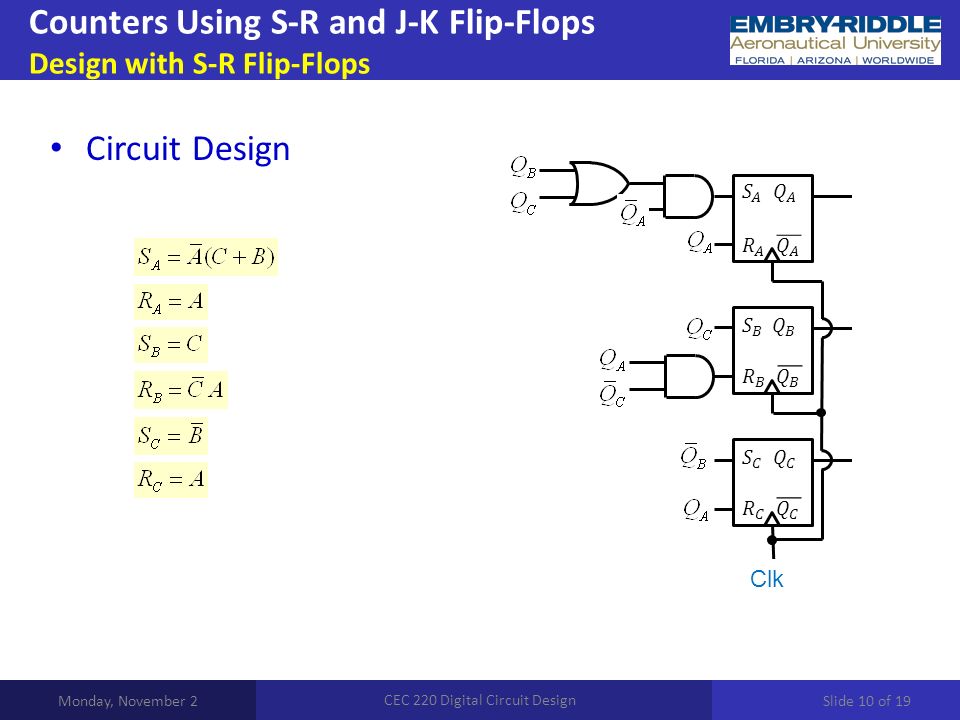Select flip-flop B block with S_B and R_B
Screen dimensions: 960x720
coord(773,350)
